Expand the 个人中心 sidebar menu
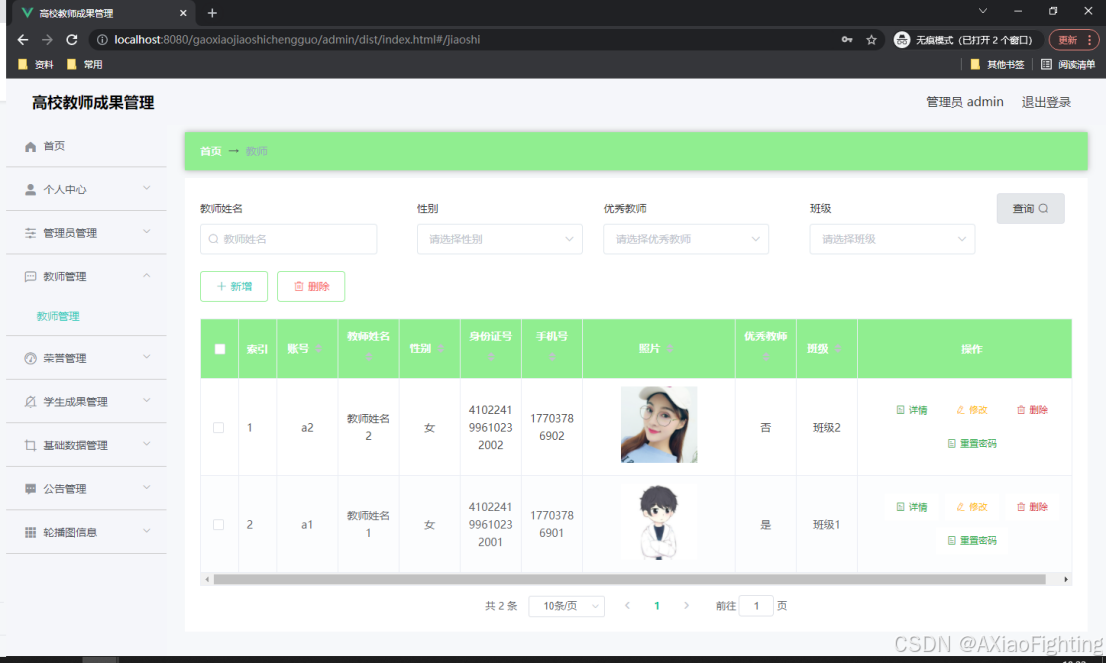 (x=86, y=189)
